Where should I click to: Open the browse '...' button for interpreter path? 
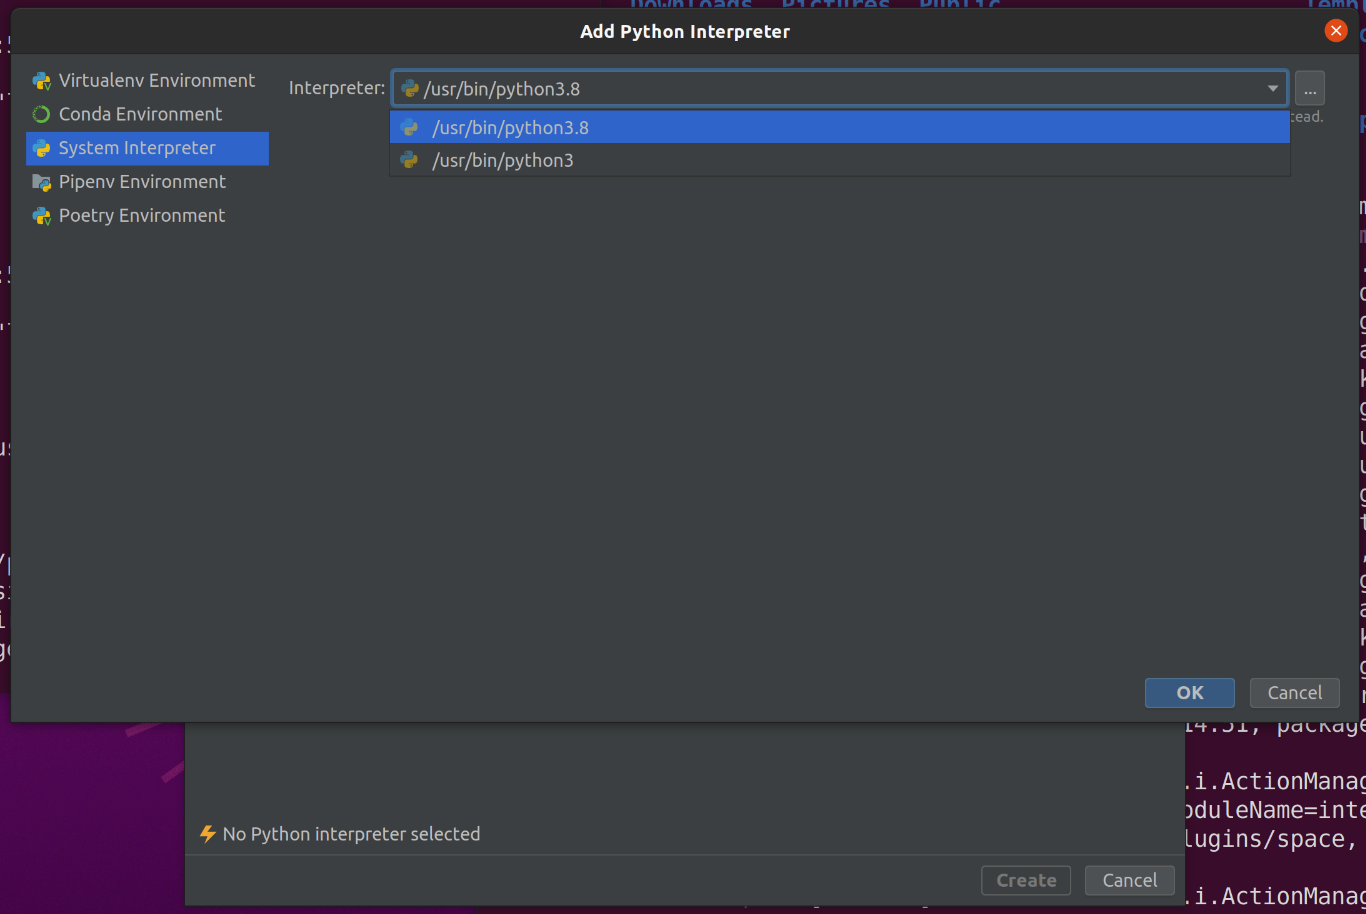coord(1310,89)
